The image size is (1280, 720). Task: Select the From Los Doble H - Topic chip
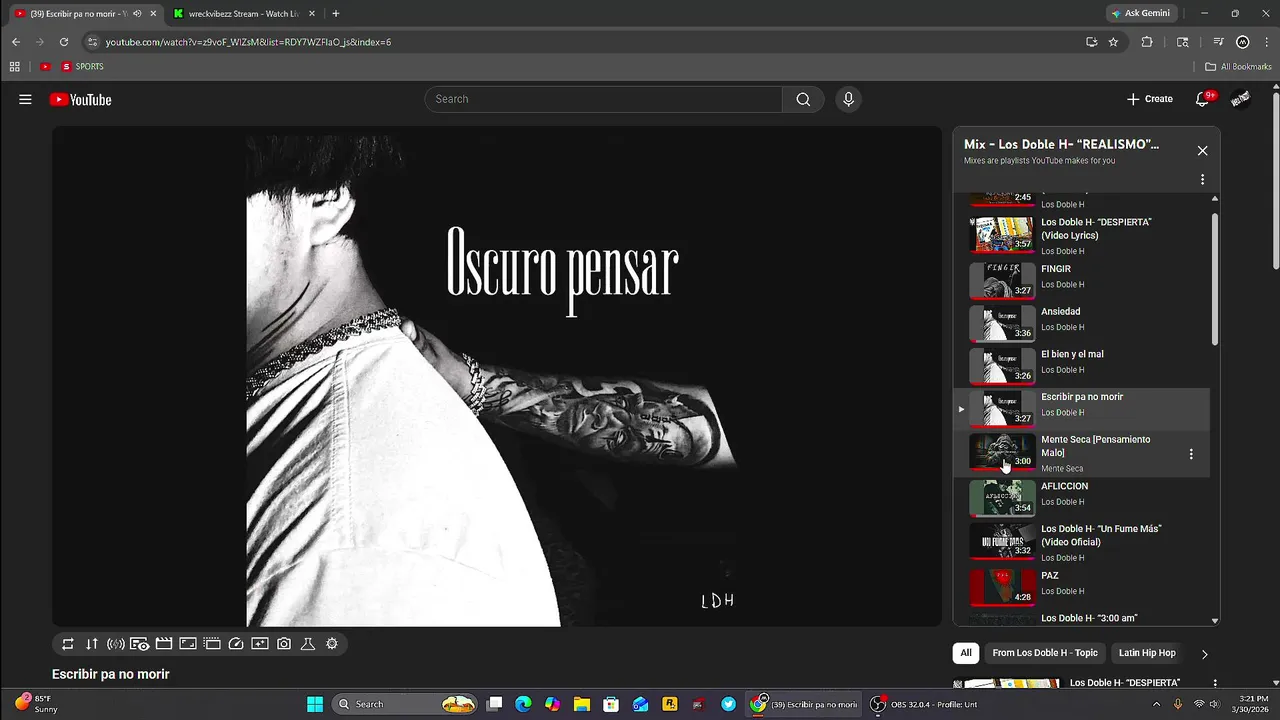1045,653
